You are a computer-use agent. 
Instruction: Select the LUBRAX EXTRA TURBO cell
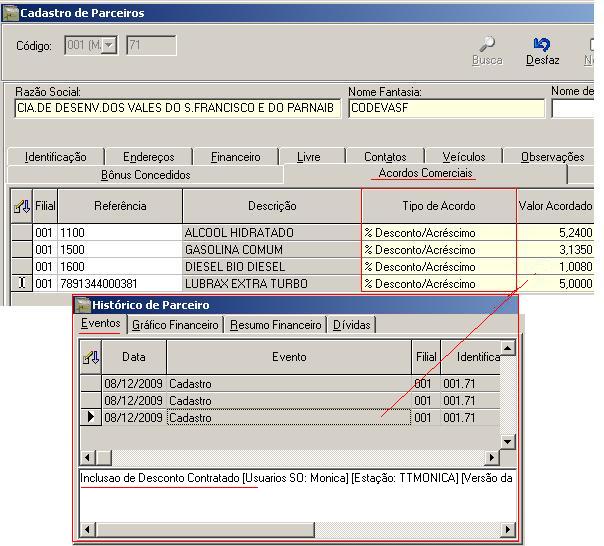(272, 284)
